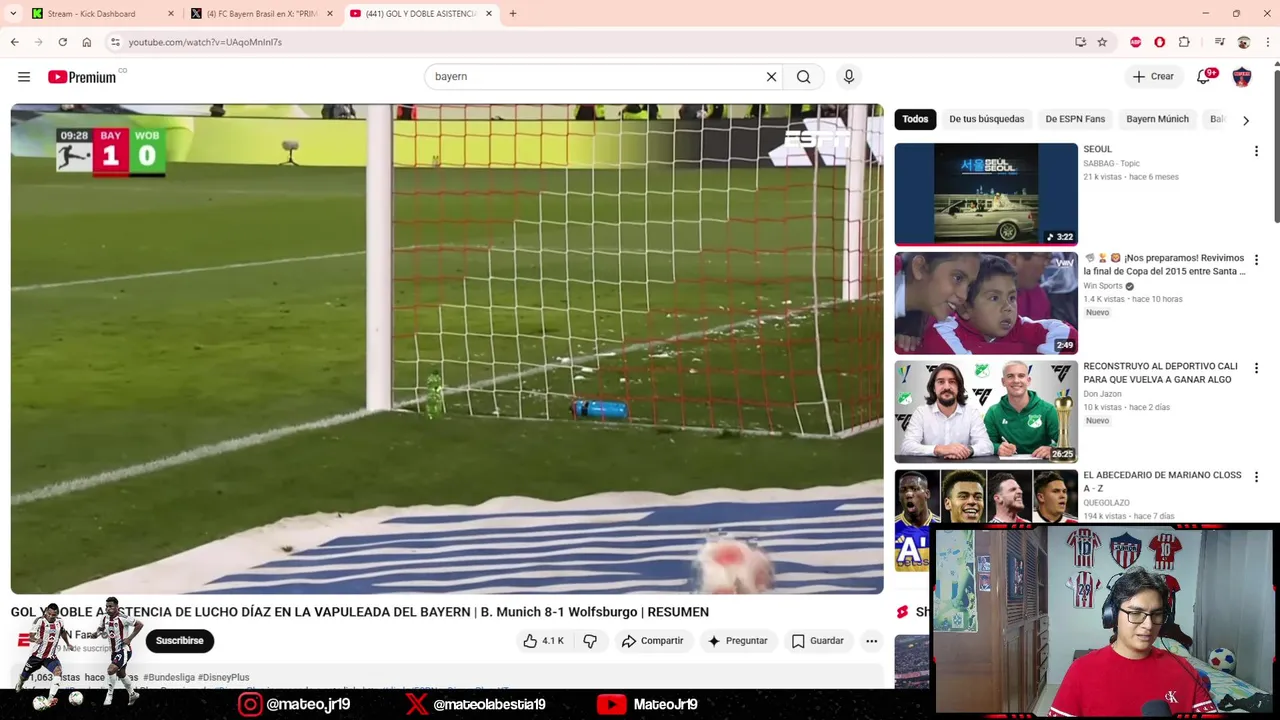The height and width of the screenshot is (720, 1280).
Task: Close the Kick Dashboard tab
Action: (x=171, y=14)
